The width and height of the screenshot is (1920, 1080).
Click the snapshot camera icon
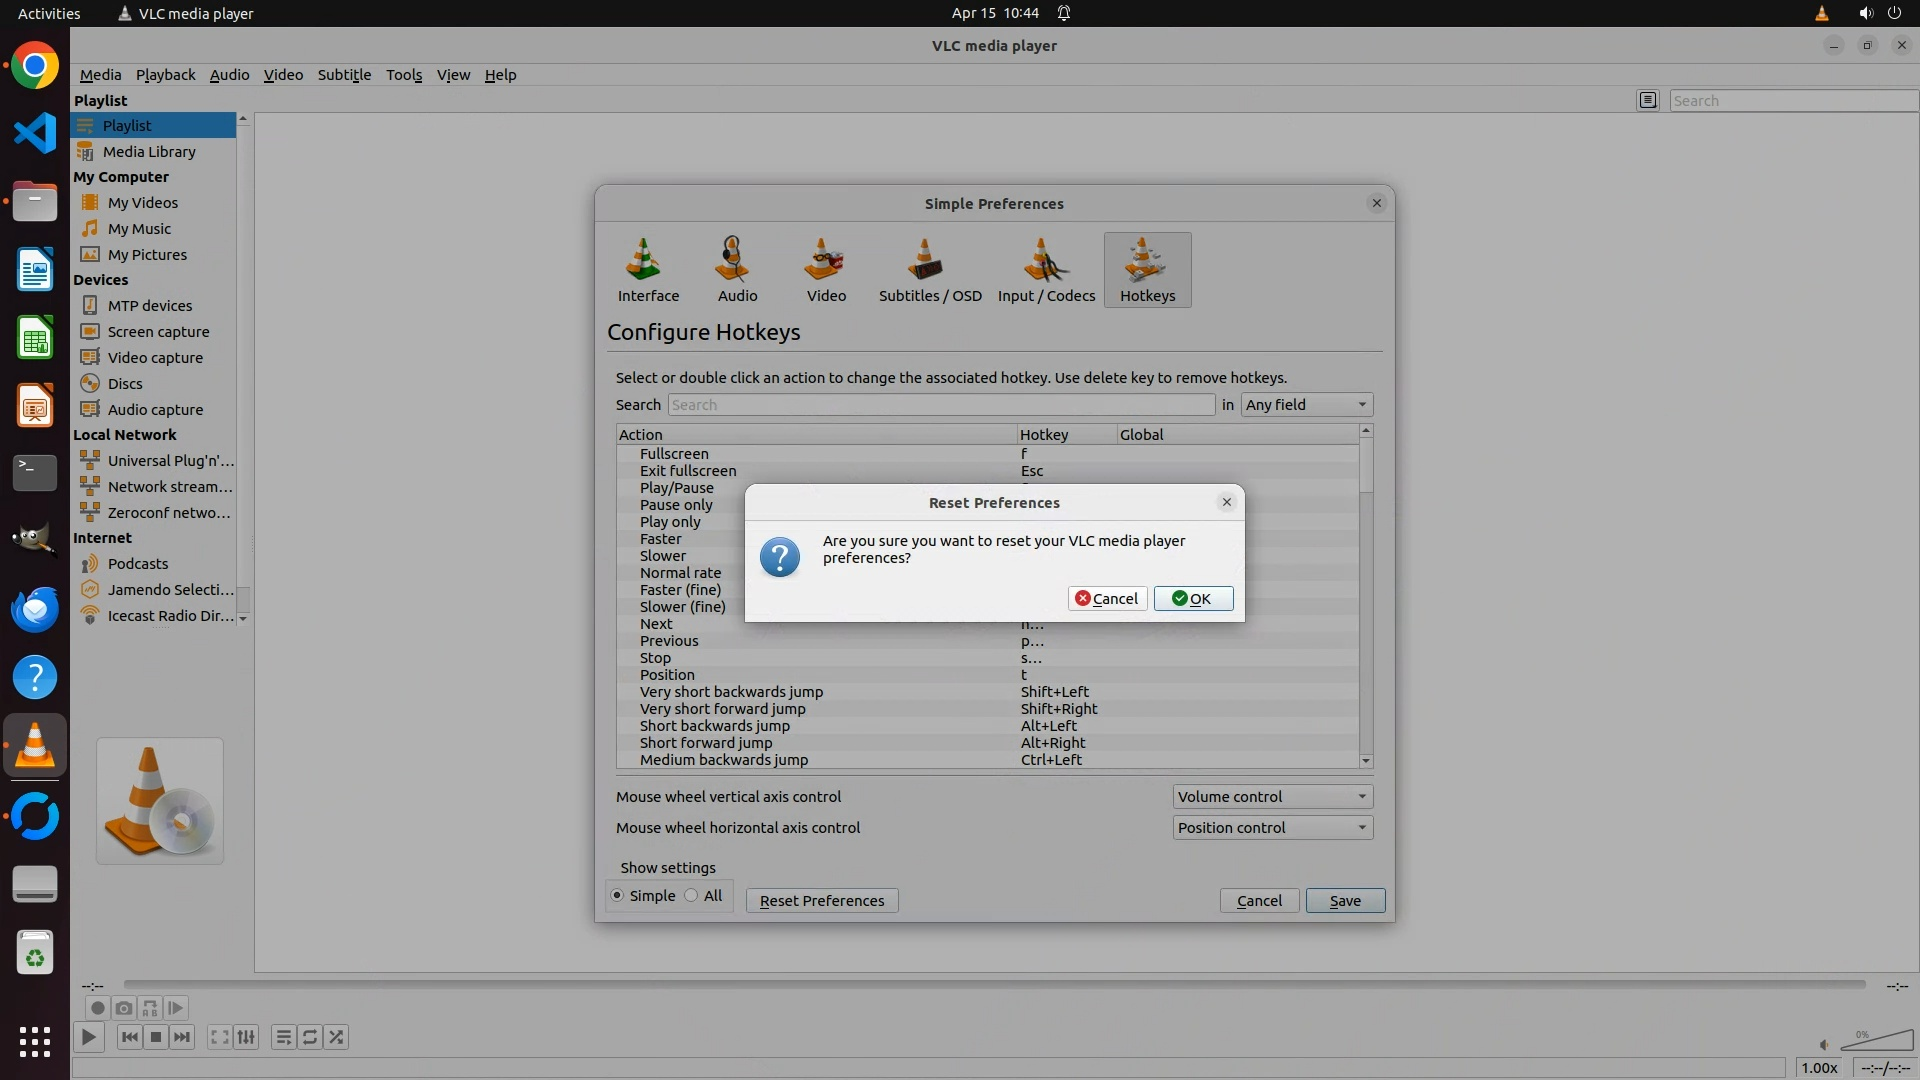tap(123, 1008)
